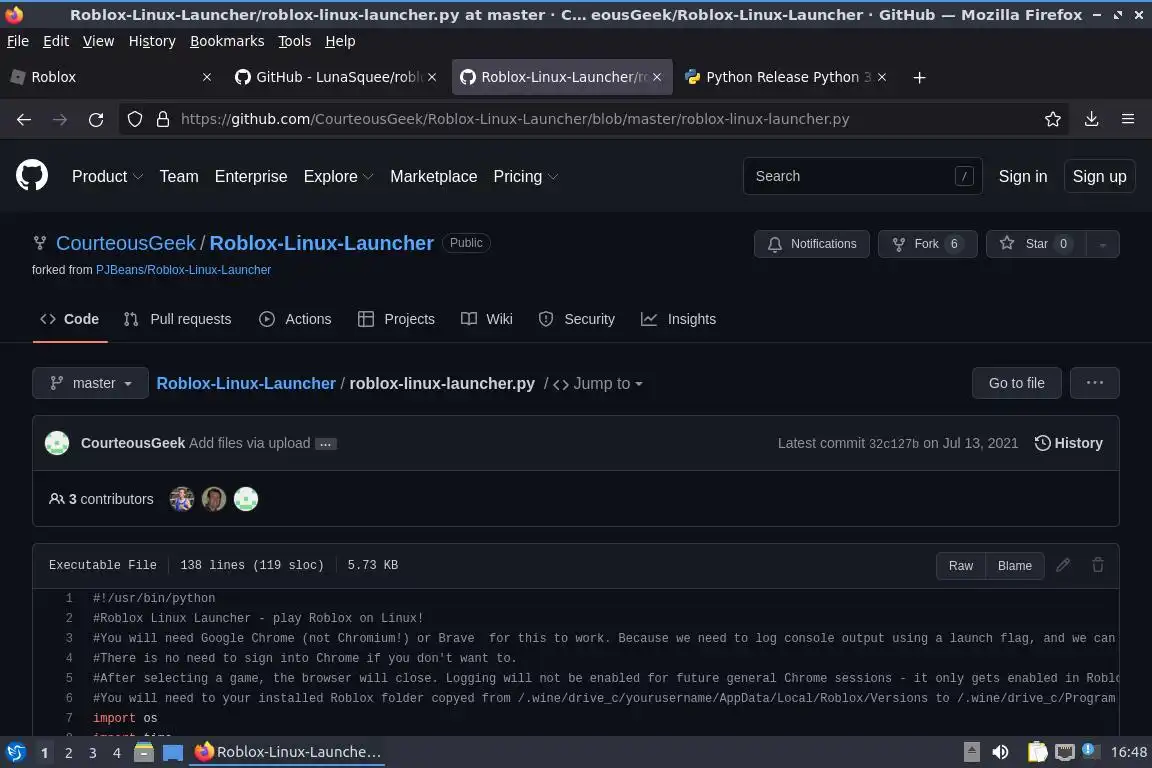Viewport: 1152px width, 768px height.
Task: Open the File menu
Action: tap(18, 41)
